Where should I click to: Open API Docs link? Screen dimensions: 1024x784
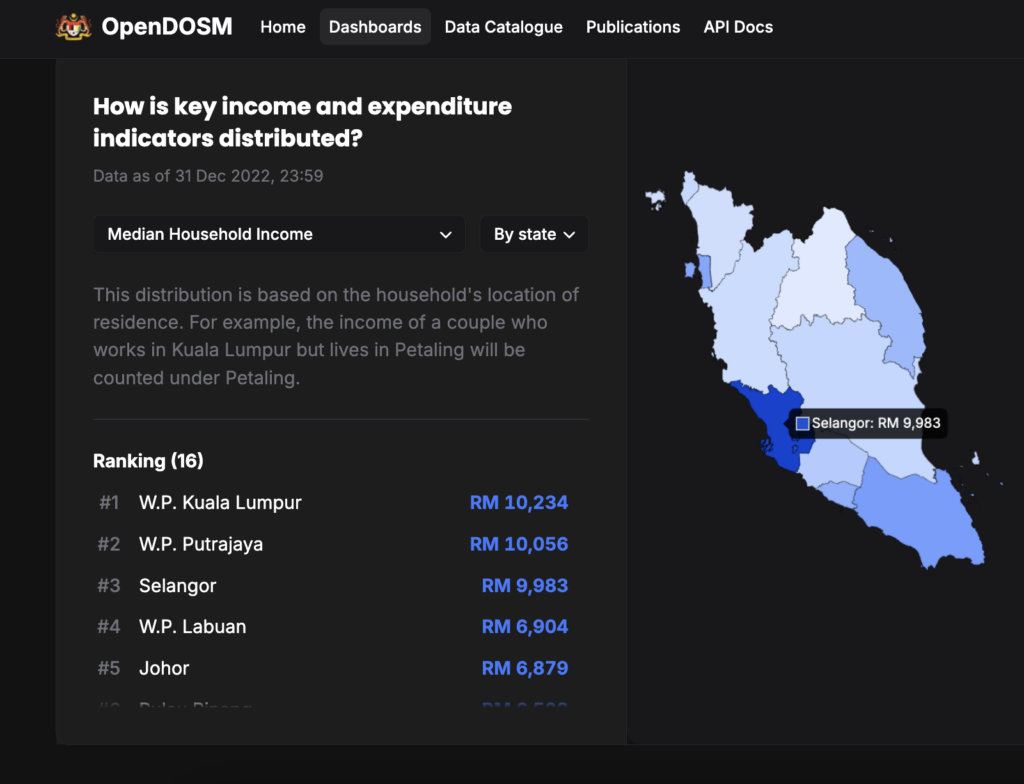point(738,27)
